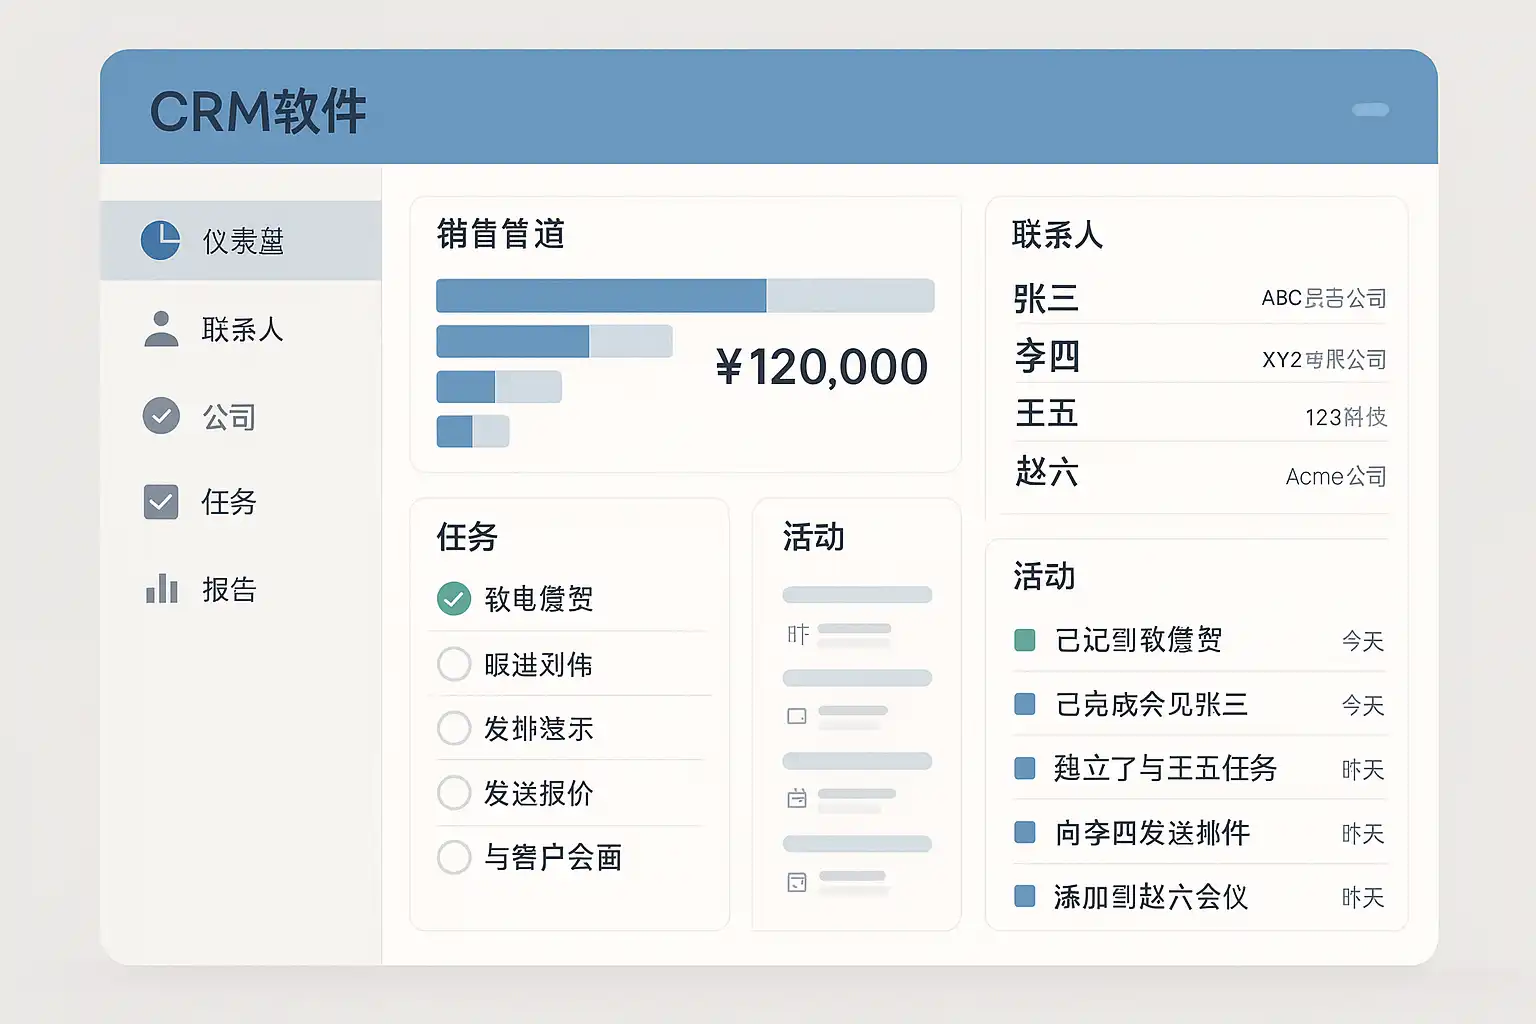Screen dimensions: 1536x1024
Task: Click the green square beside 已记到致億贺
Action: click(1025, 640)
